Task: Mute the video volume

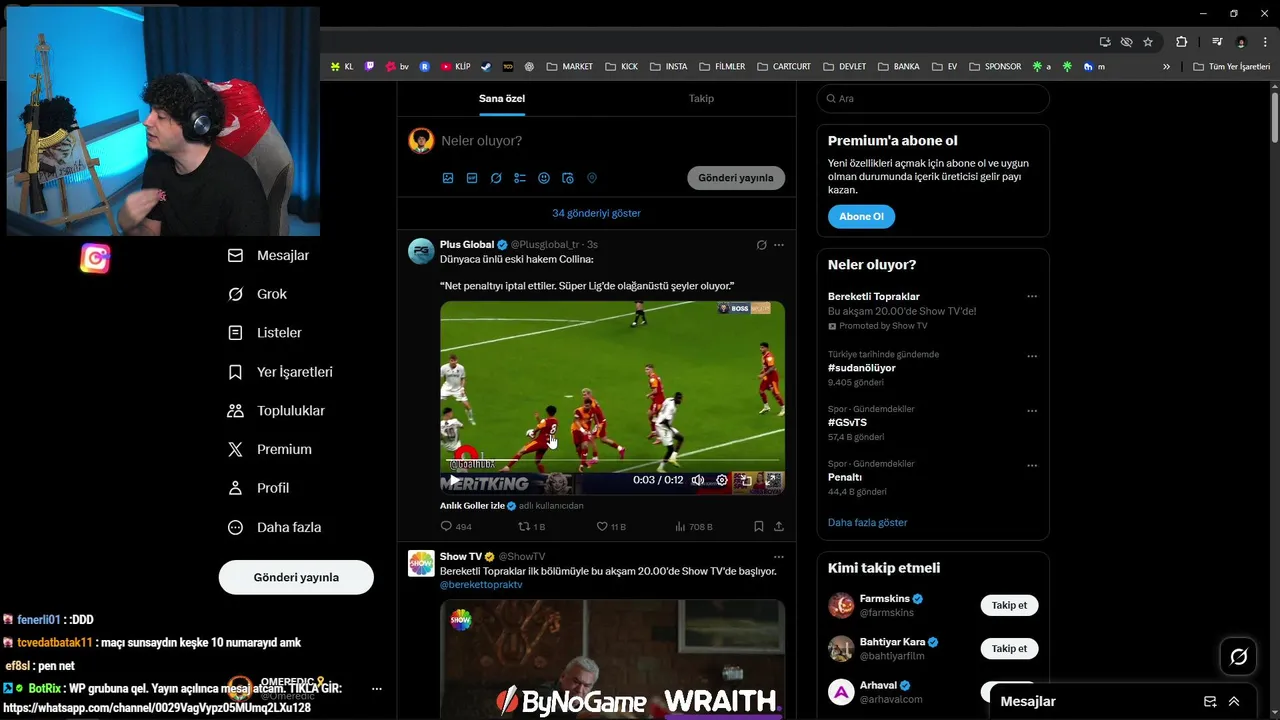Action: [698, 480]
